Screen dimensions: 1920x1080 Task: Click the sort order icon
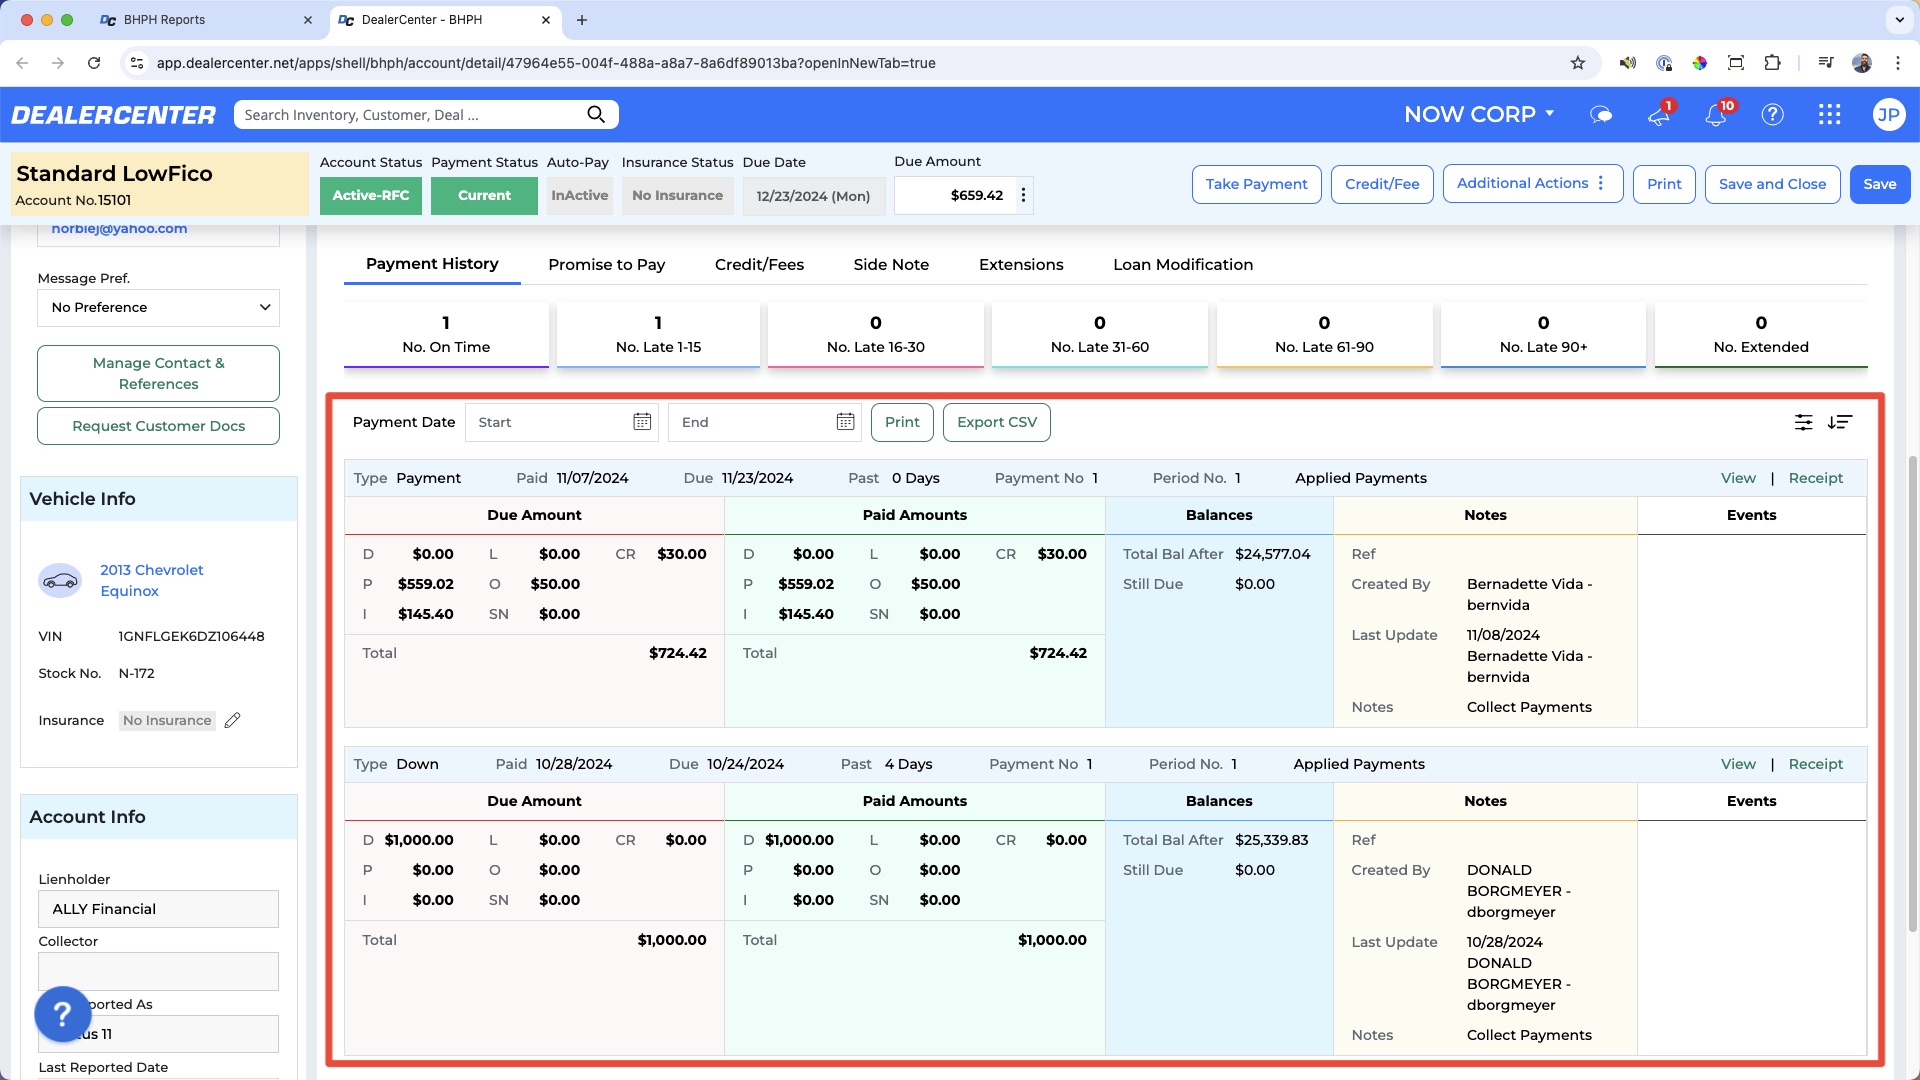[x=1840, y=422]
